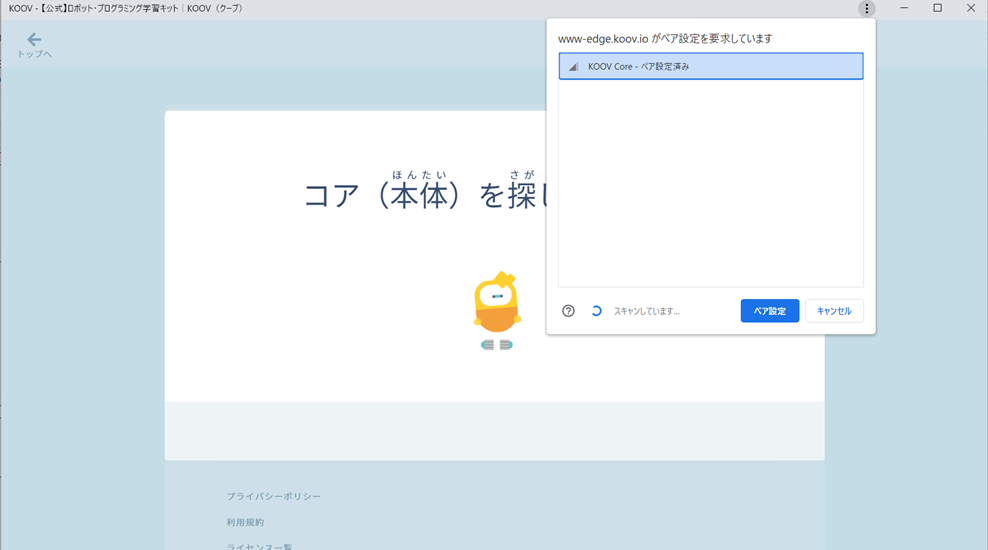This screenshot has width=988, height=550.
Task: Click the back arrow icon to top page
Action: point(34,40)
